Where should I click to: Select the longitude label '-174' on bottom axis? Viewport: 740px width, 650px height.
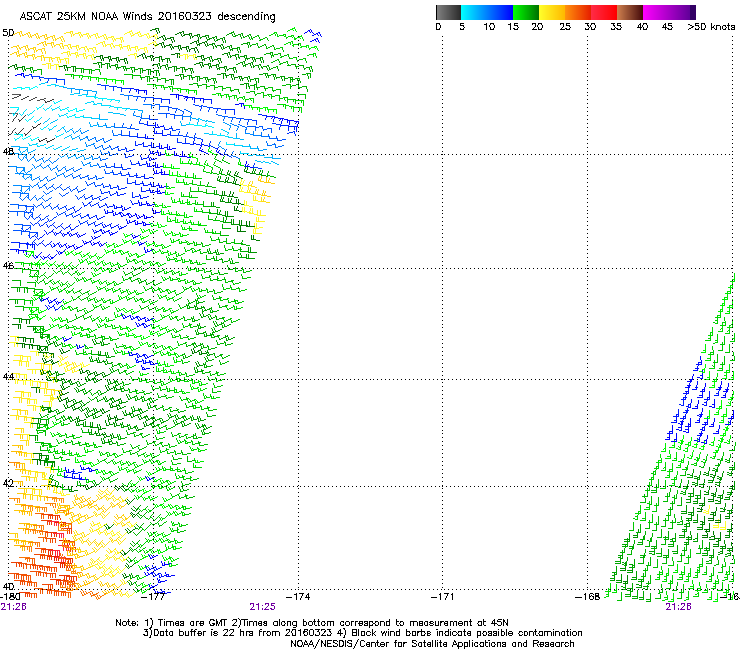coord(298,596)
